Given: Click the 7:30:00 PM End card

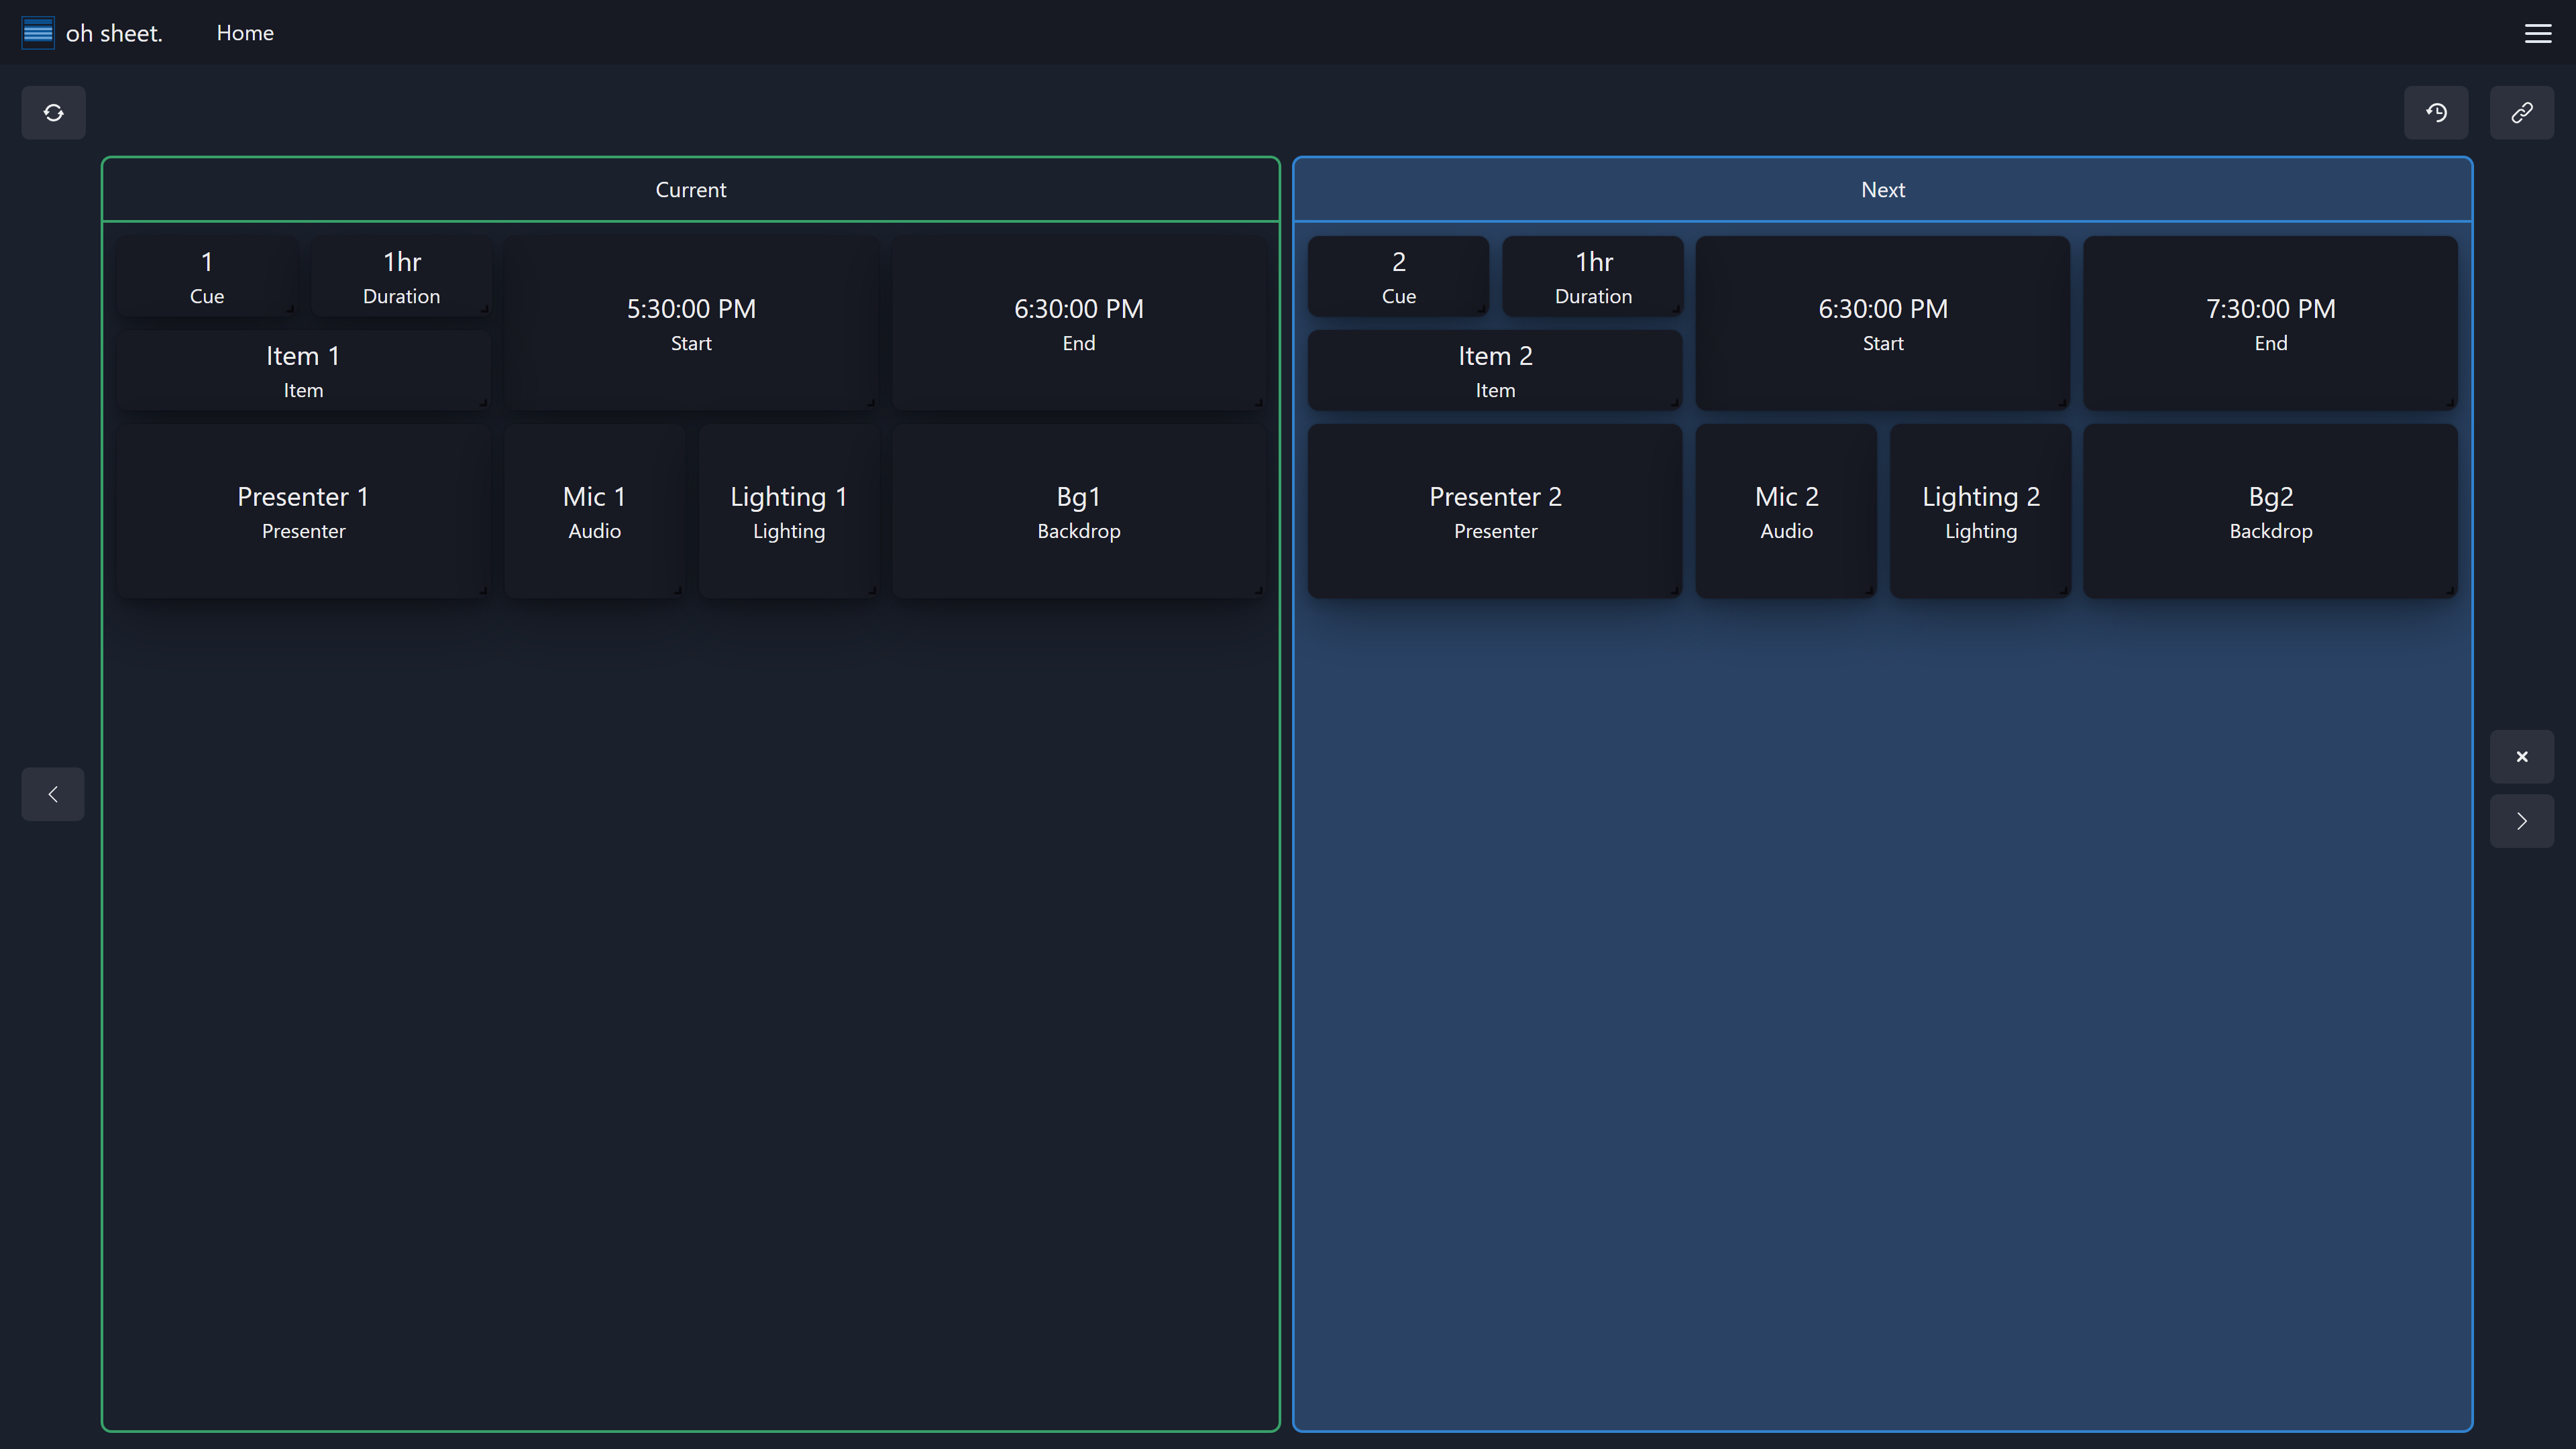Looking at the screenshot, I should pos(2270,323).
